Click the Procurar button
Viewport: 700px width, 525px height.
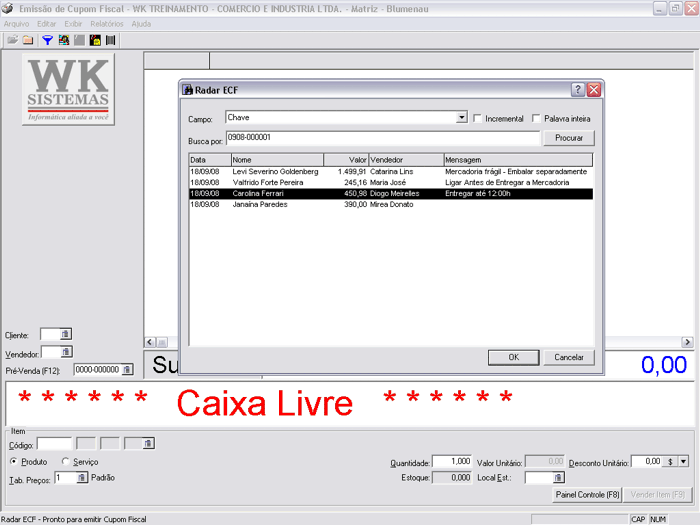(568, 138)
